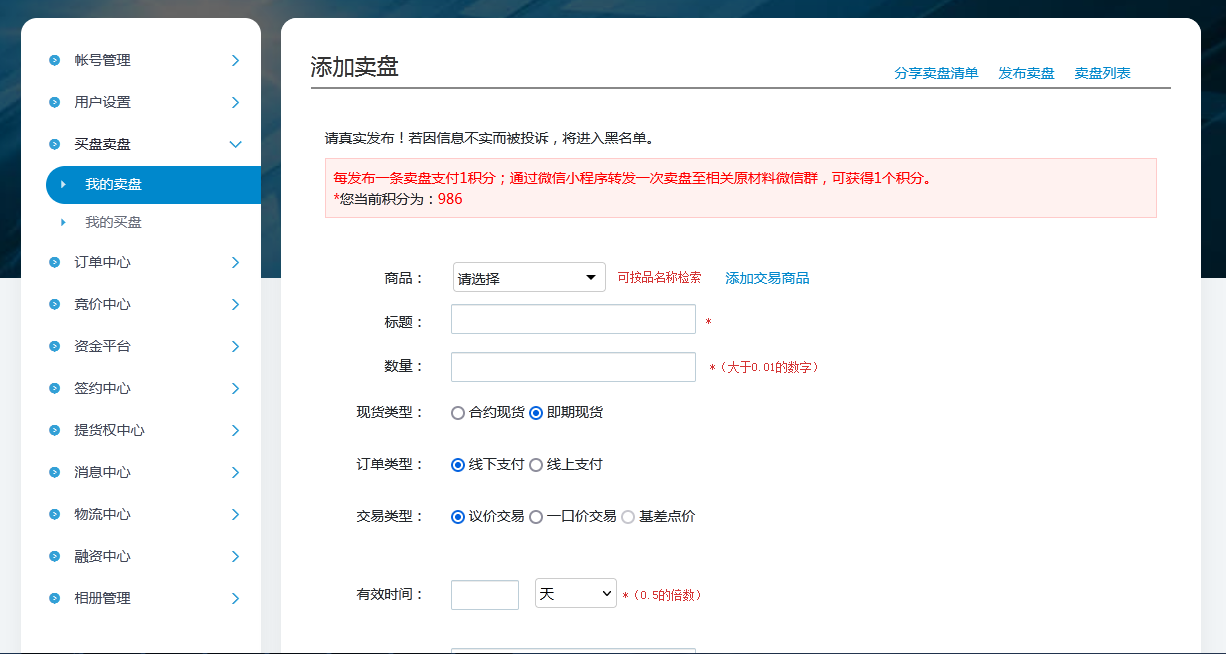Select 一口价交易 trade type
Screen dimensions: 1226x654
[x=536, y=517]
